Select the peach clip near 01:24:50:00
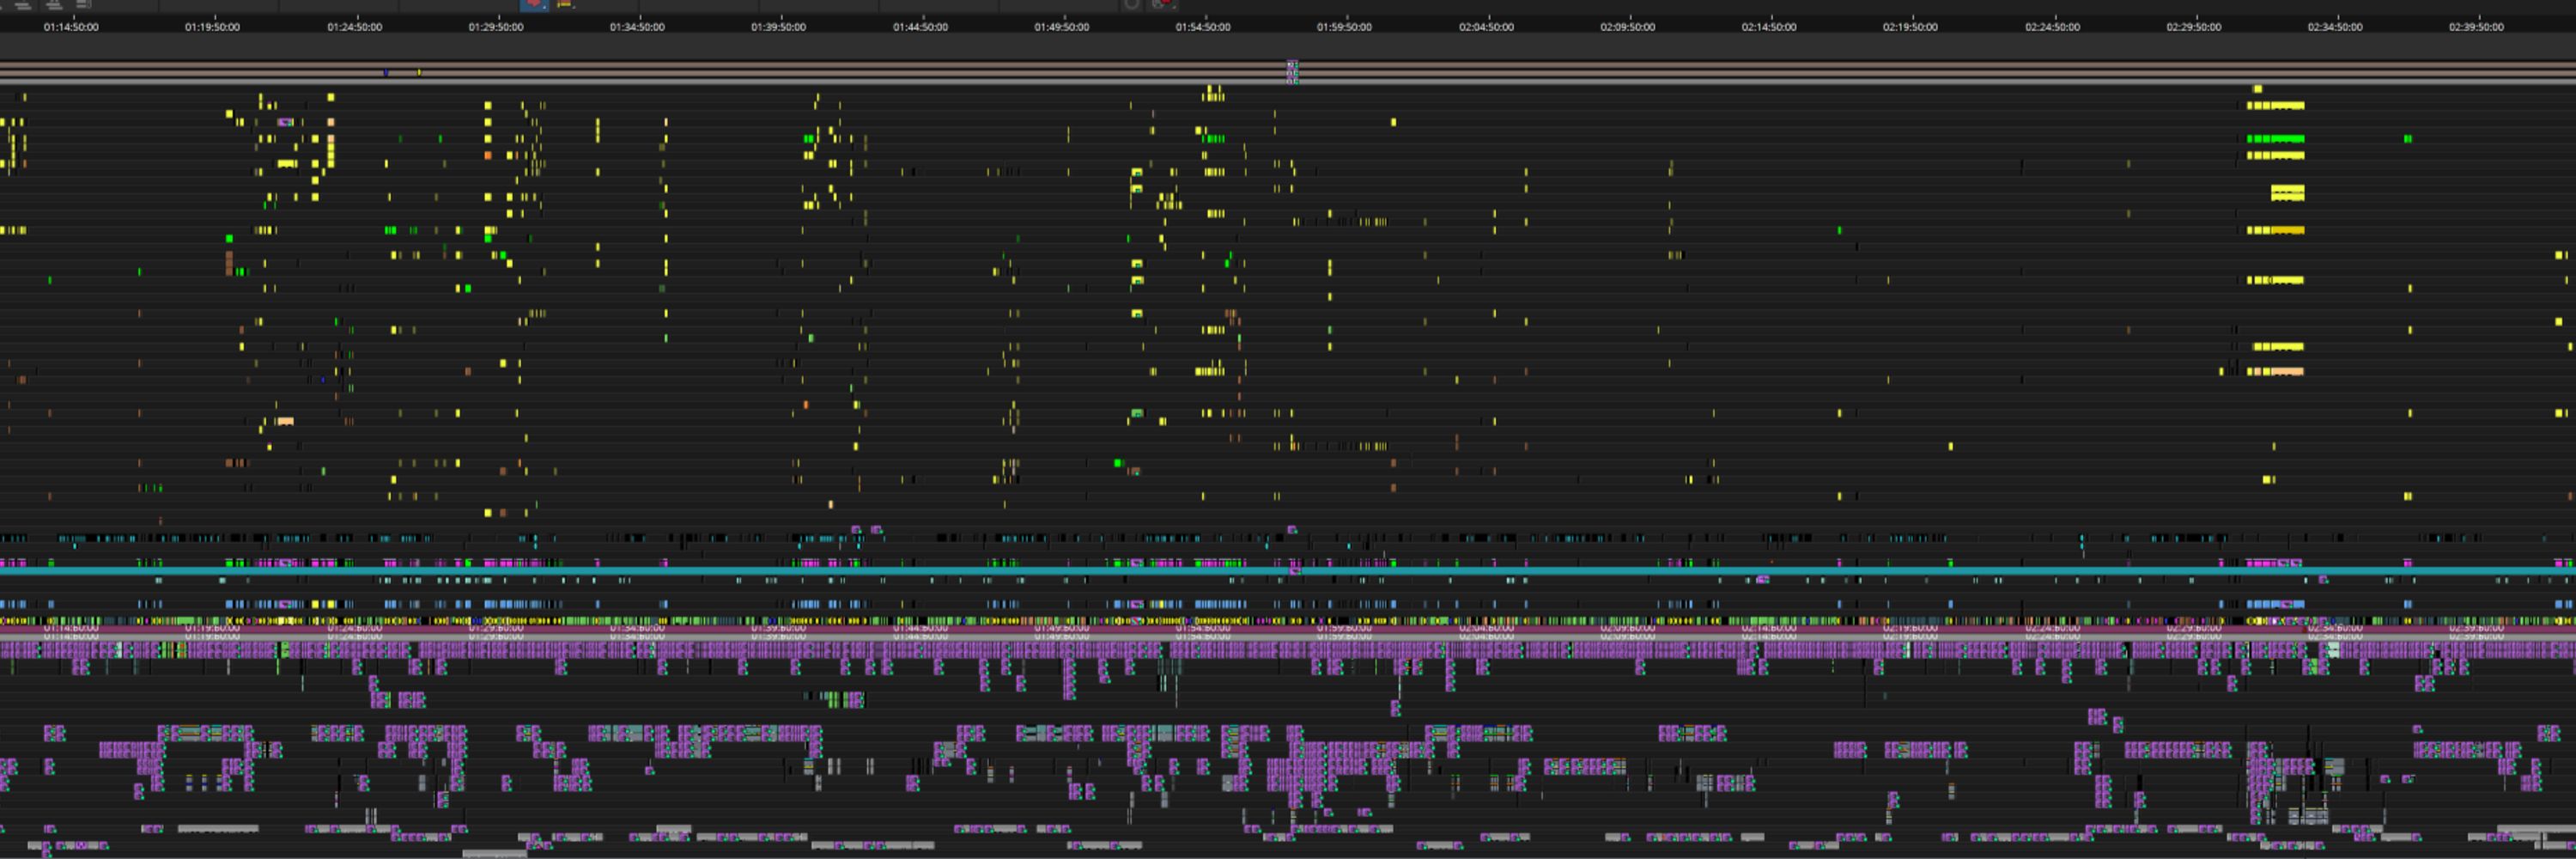2576x859 pixels. pos(285,421)
